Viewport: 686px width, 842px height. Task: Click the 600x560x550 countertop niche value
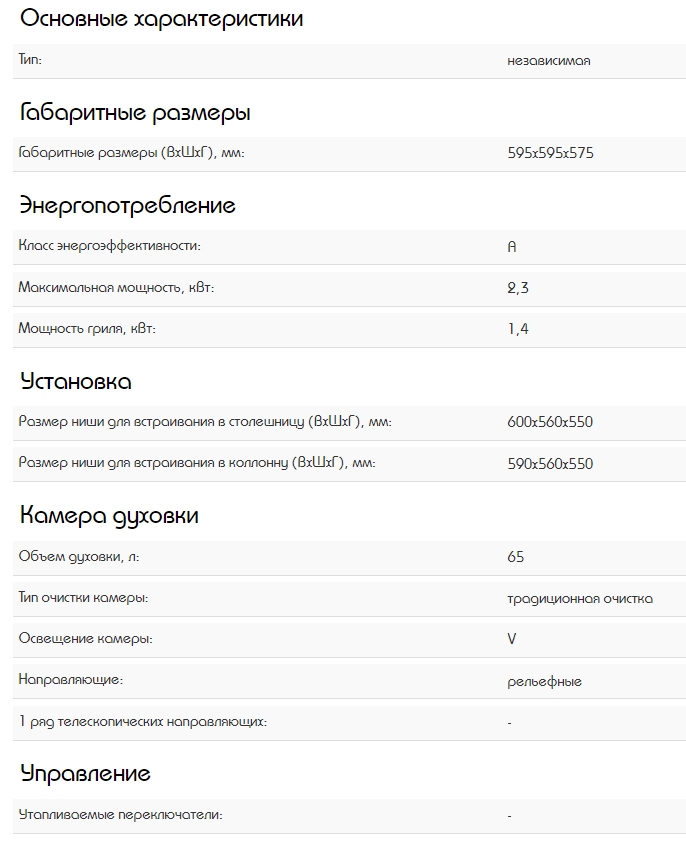click(550, 422)
